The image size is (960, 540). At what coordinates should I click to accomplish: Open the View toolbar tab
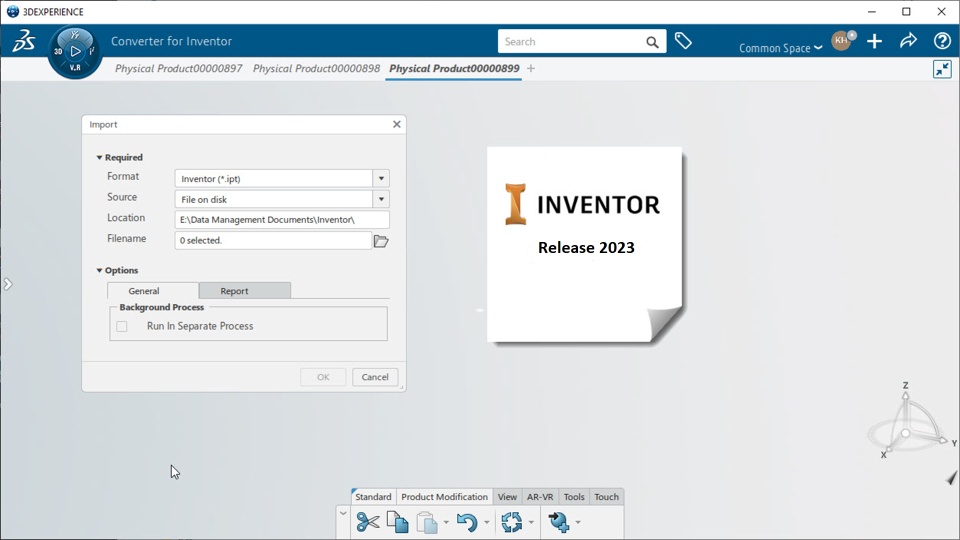[x=507, y=497]
